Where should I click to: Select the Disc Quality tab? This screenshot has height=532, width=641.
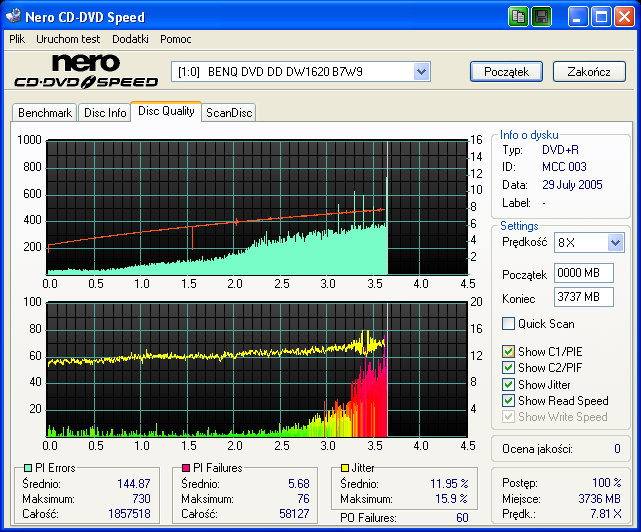[166, 111]
